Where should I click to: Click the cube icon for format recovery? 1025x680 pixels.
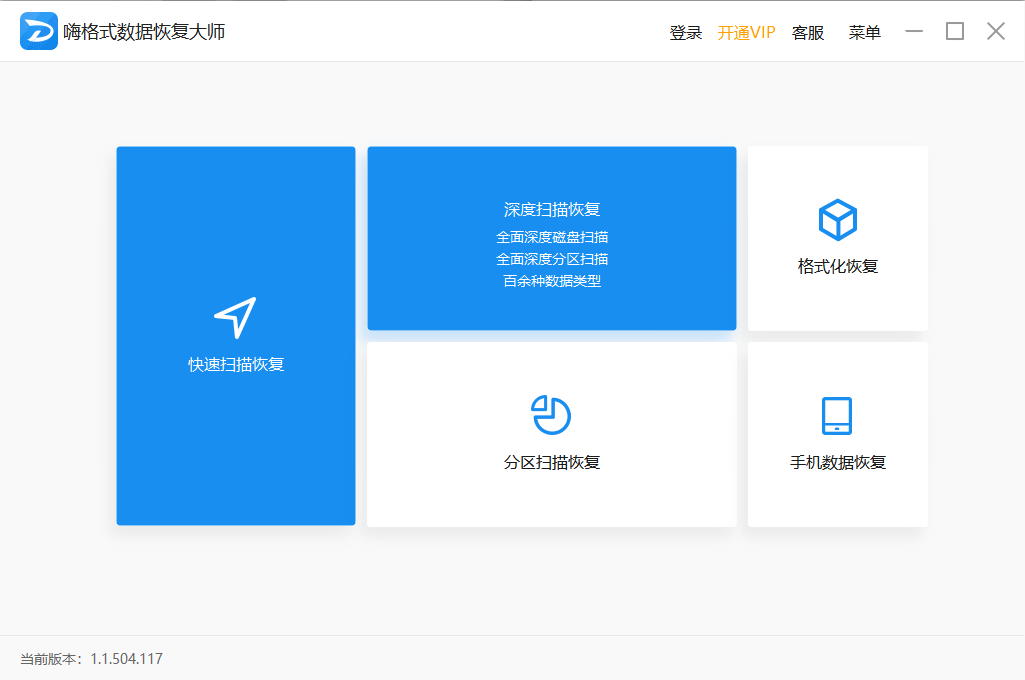coord(837,220)
